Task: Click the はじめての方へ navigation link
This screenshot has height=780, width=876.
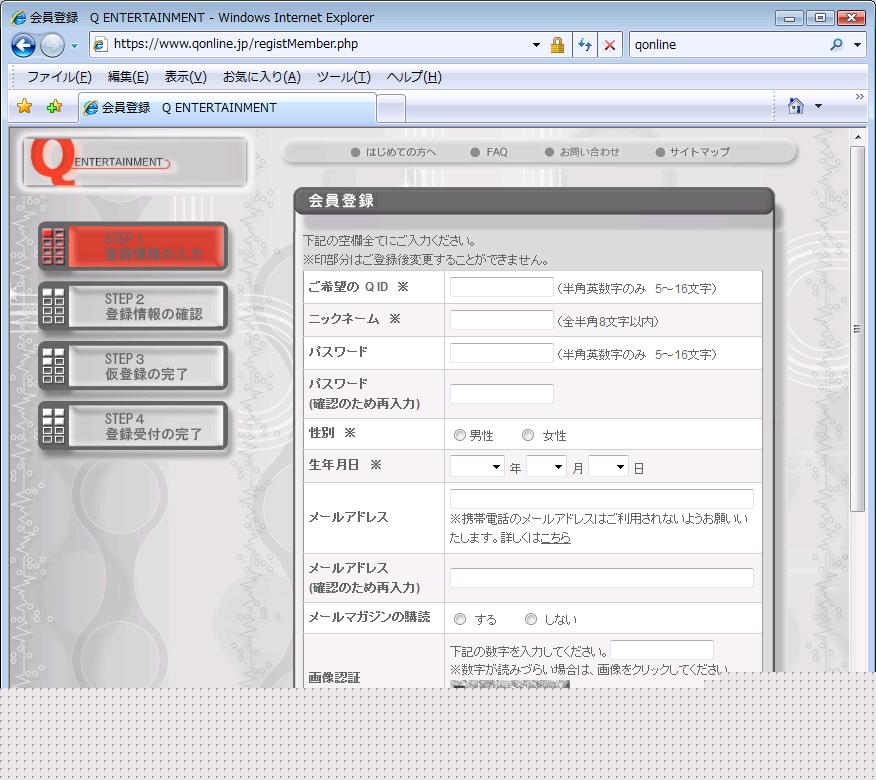Action: 394,152
